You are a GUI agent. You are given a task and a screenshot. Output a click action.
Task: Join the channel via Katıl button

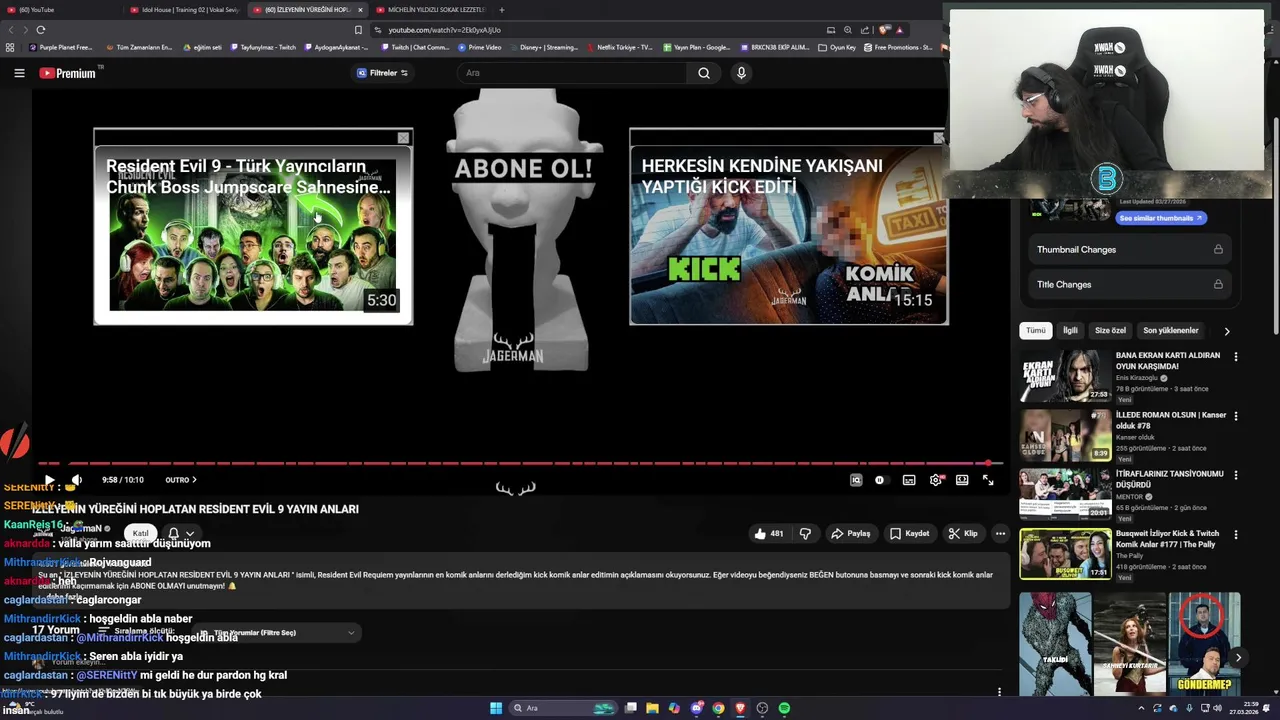tap(141, 533)
